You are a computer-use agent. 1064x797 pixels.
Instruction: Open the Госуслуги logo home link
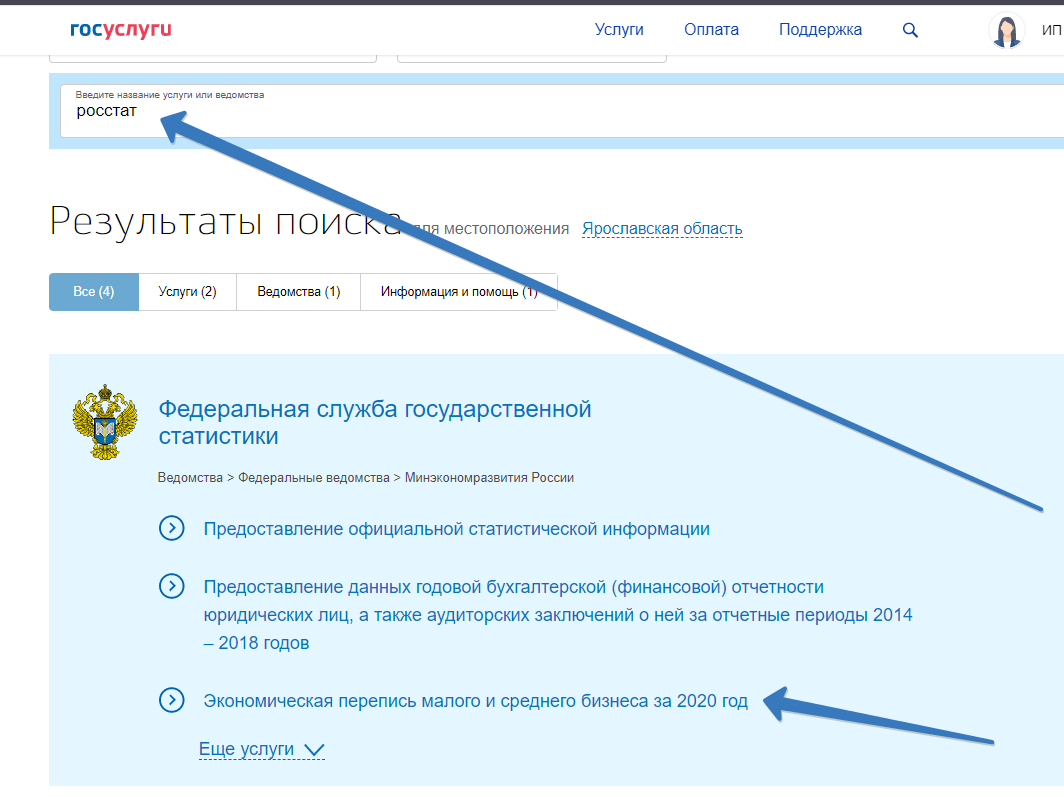pyautogui.click(x=121, y=29)
